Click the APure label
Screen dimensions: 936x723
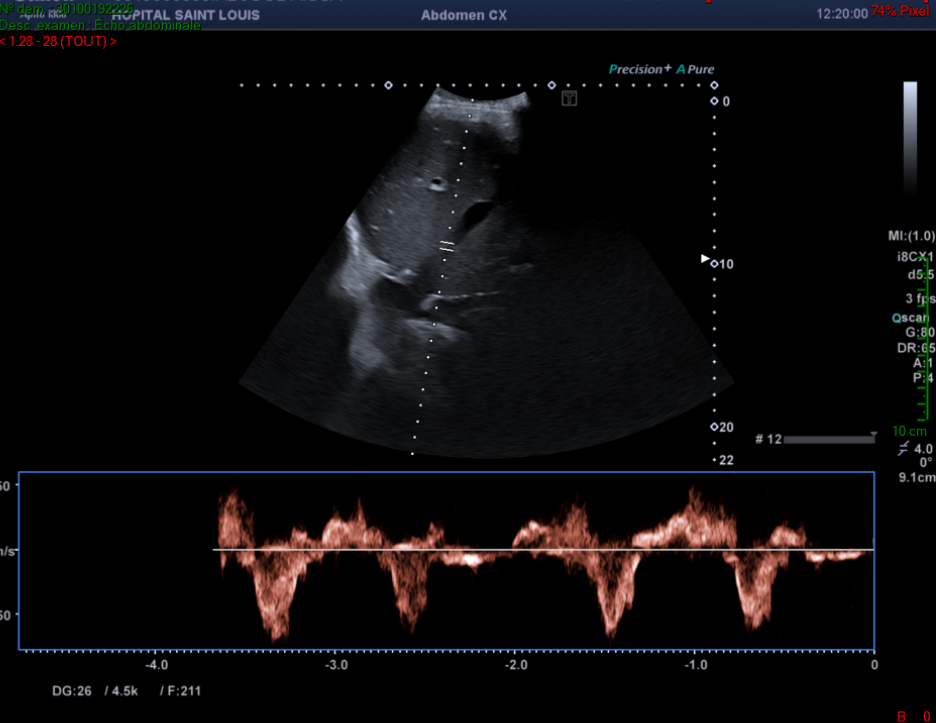pos(696,70)
